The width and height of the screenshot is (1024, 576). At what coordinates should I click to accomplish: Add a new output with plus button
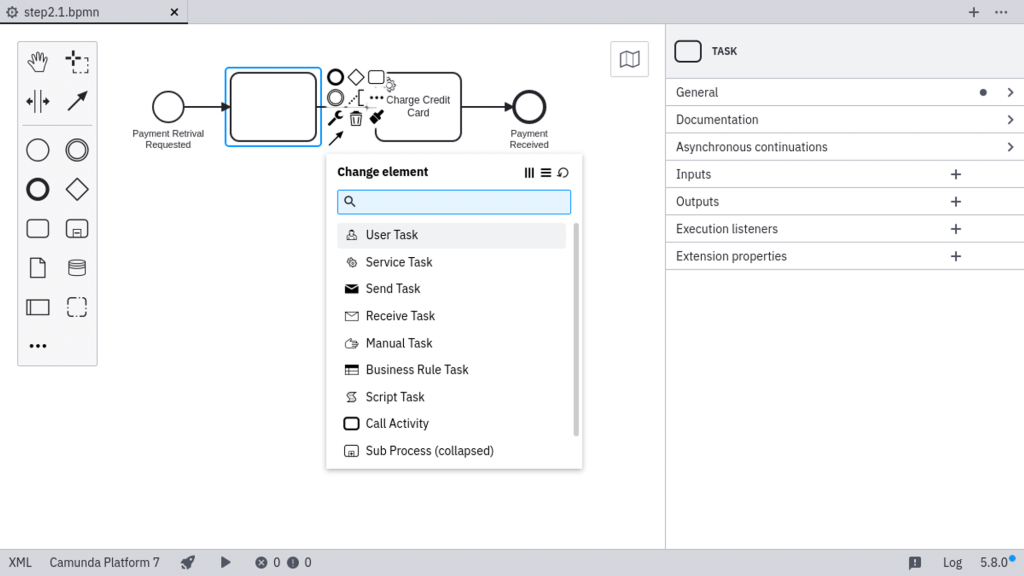955,202
